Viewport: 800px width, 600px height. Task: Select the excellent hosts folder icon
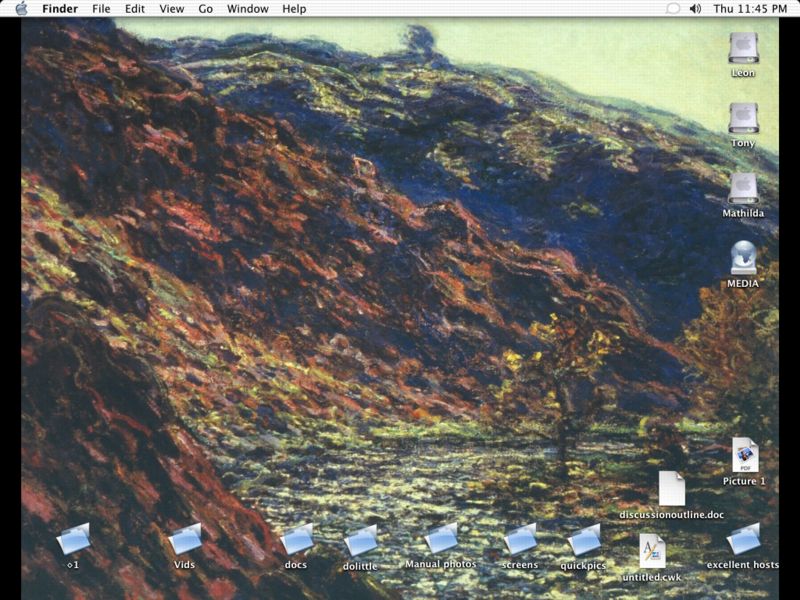click(x=743, y=539)
